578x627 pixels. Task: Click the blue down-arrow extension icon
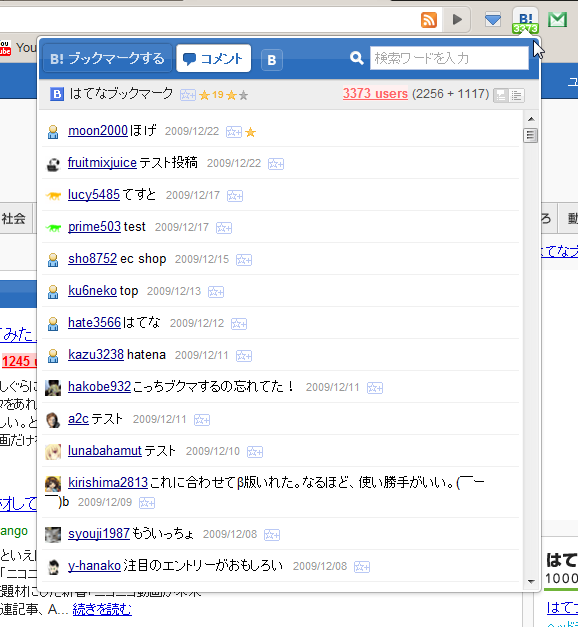point(493,20)
